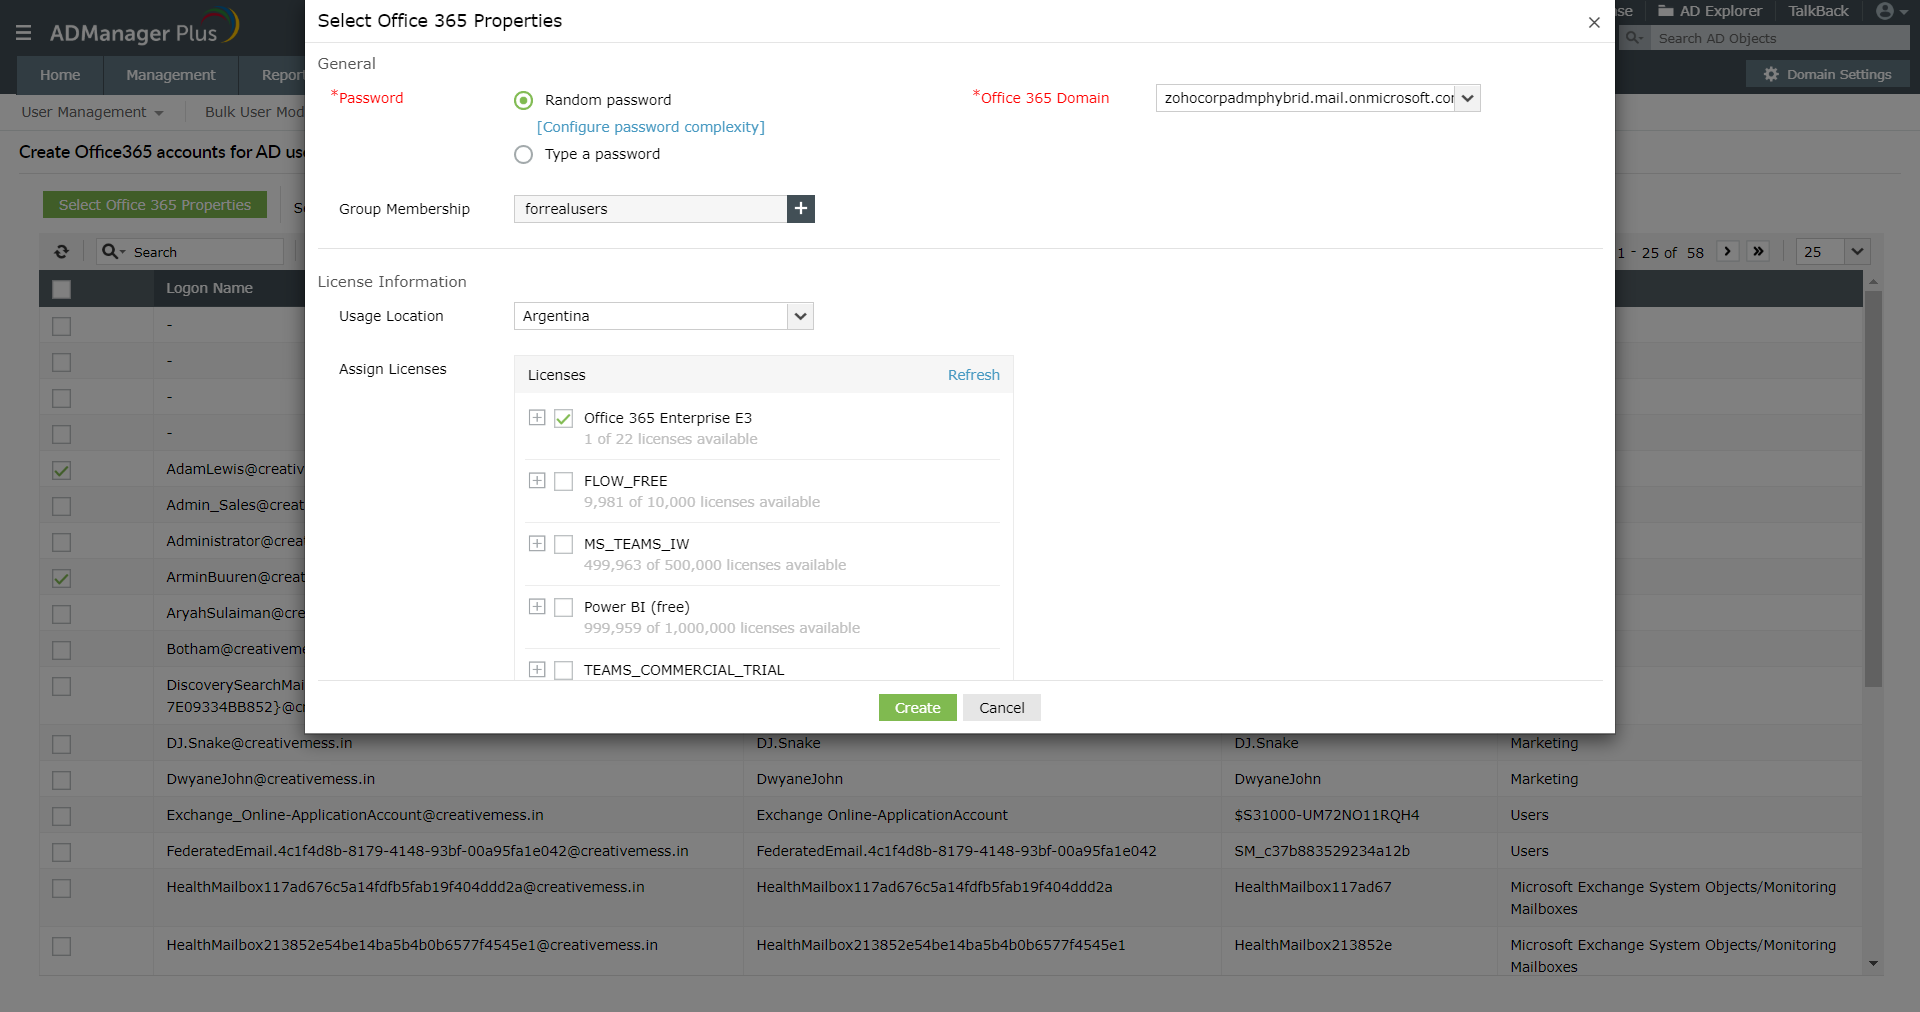Image resolution: width=1920 pixels, height=1012 pixels.
Task: Click the Cancel button
Action: pyautogui.click(x=1002, y=708)
